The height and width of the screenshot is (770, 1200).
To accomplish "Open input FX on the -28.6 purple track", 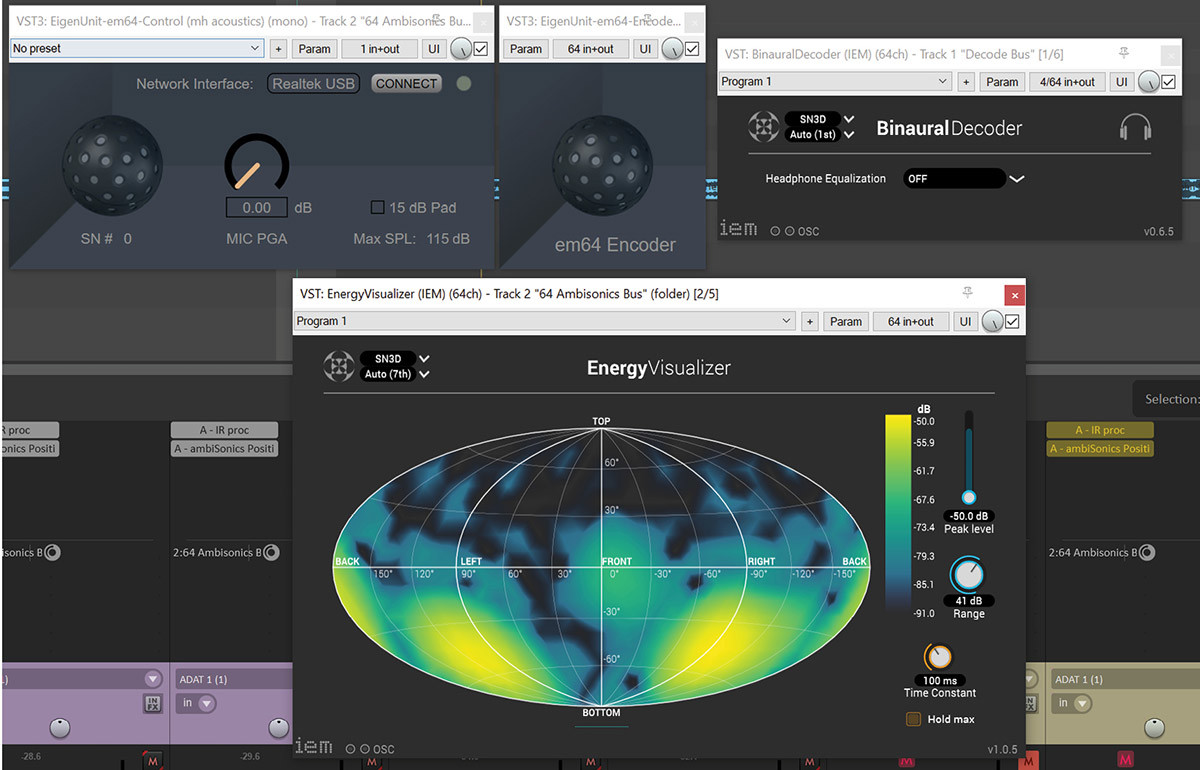I will pyautogui.click(x=152, y=703).
